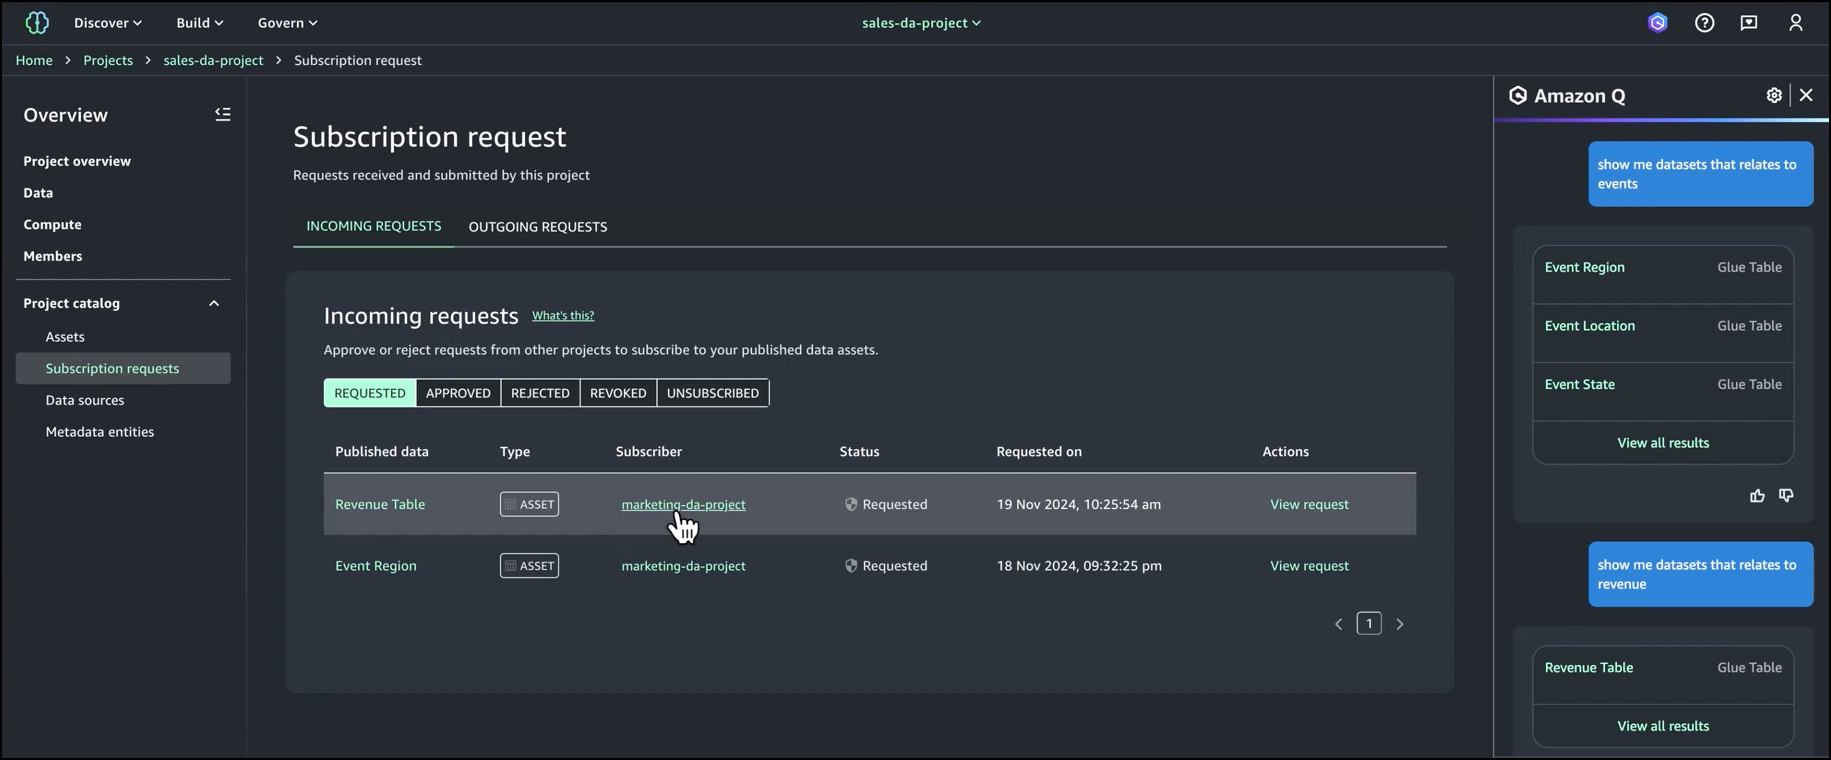The width and height of the screenshot is (1831, 760).
Task: Click the revenue datasets chat message
Action: (x=1700, y=574)
